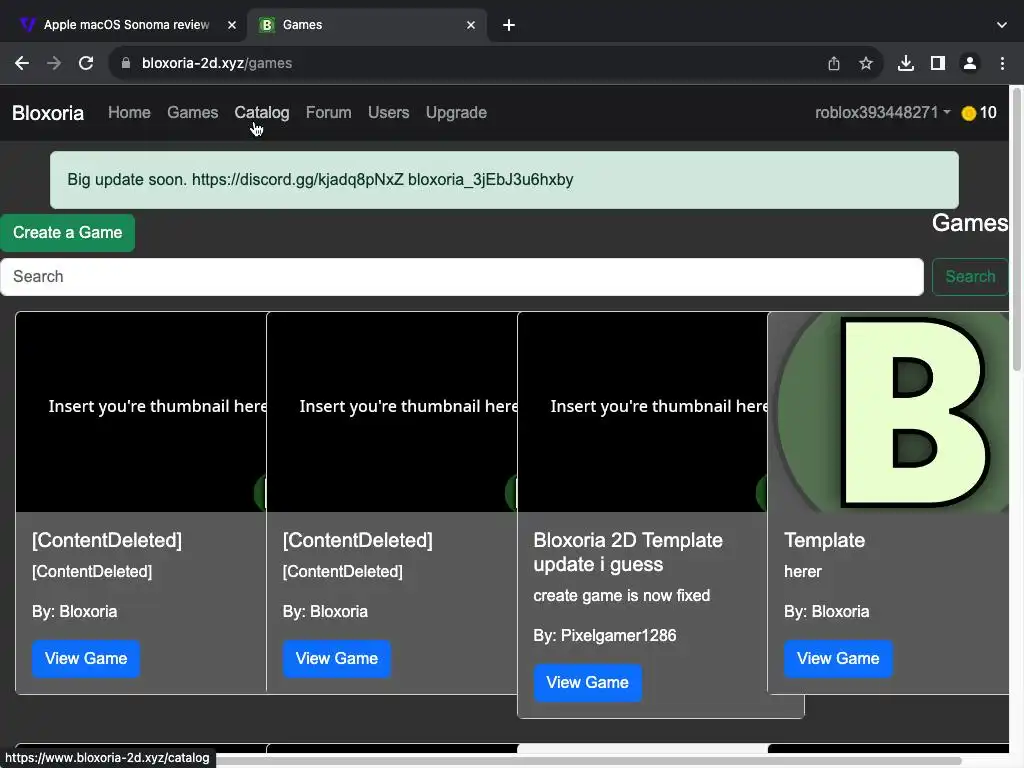Open the Chrome three-dot menu
Viewport: 1024px width, 768px height.
click(1002, 63)
